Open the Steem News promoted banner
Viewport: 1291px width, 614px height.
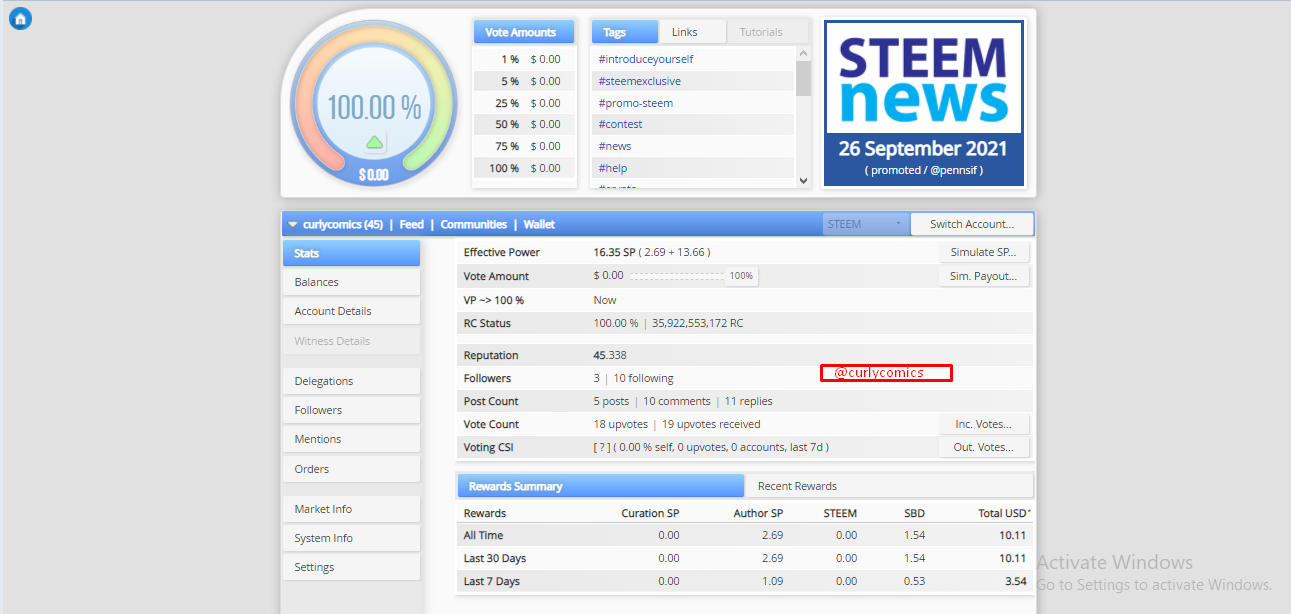click(924, 103)
